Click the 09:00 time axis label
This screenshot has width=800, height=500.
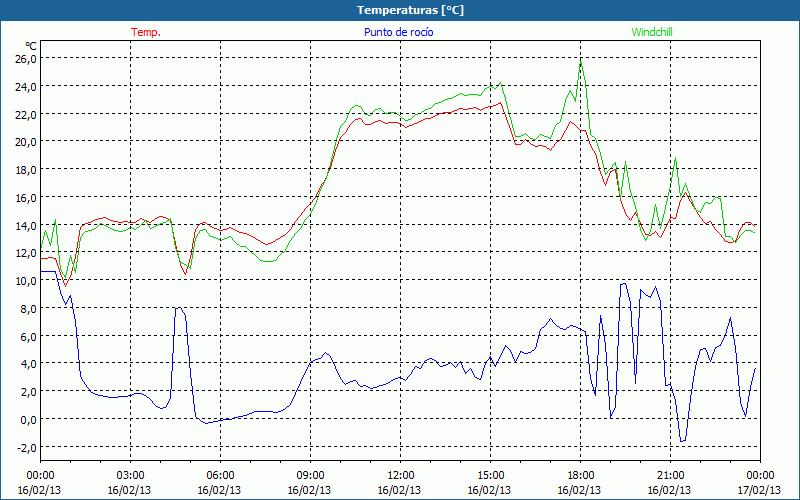310,476
